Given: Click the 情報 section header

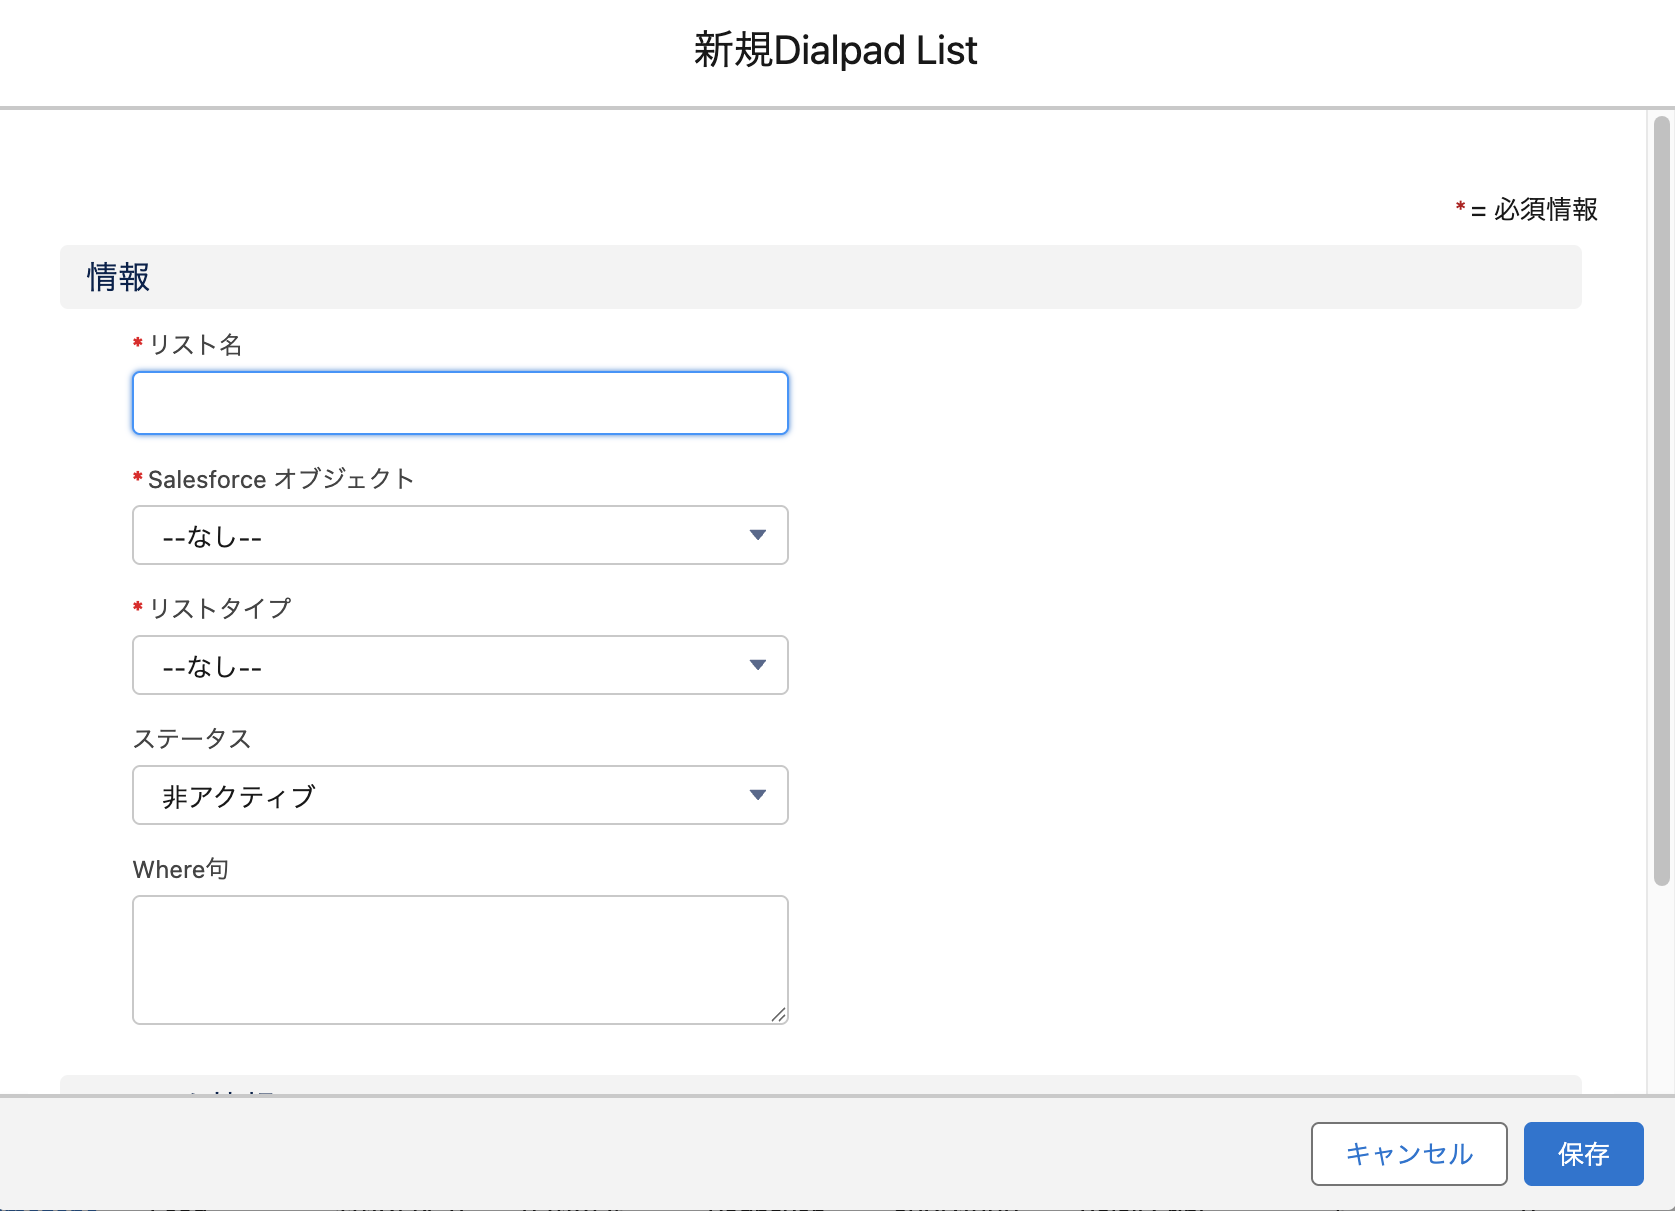Looking at the screenshot, I should pyautogui.click(x=119, y=277).
